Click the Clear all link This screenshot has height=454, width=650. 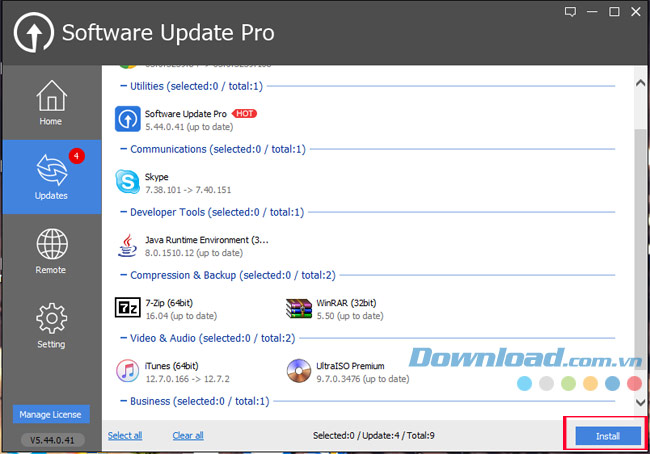point(188,436)
